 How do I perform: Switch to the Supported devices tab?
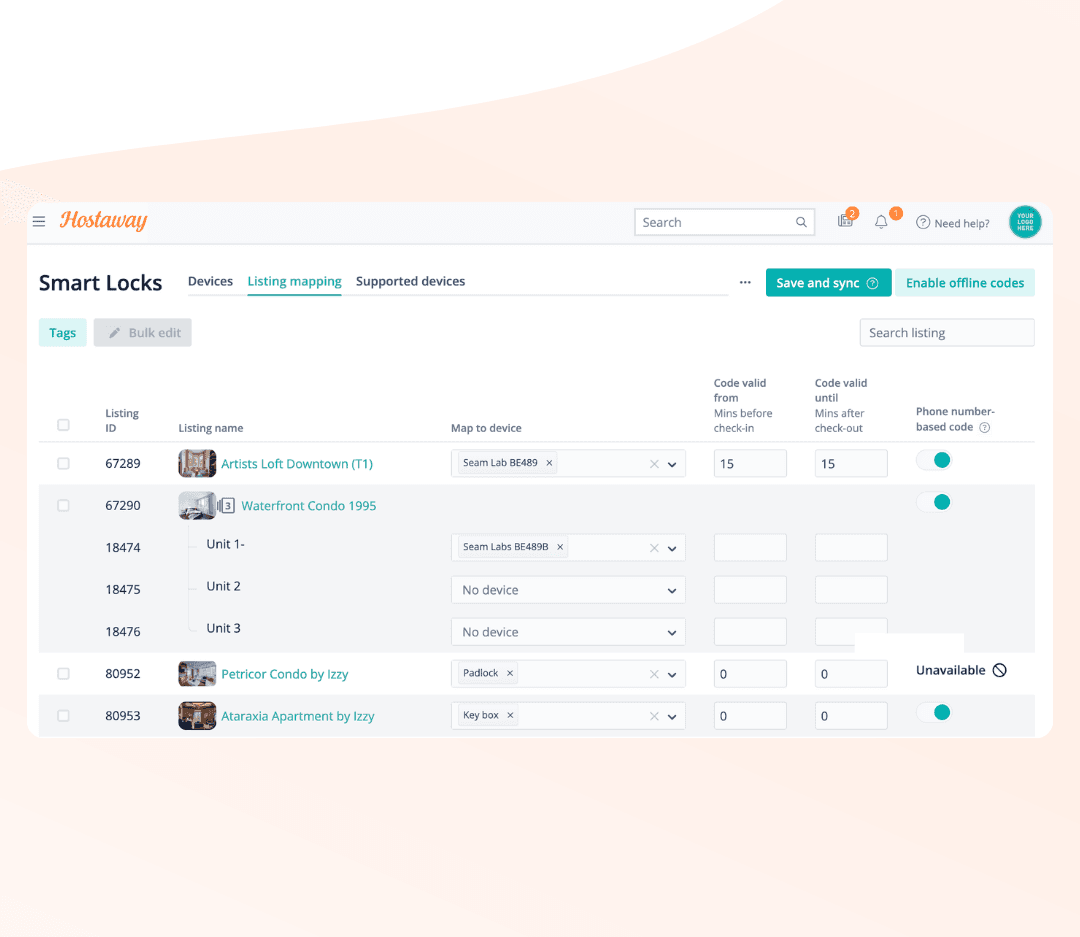[x=410, y=282]
